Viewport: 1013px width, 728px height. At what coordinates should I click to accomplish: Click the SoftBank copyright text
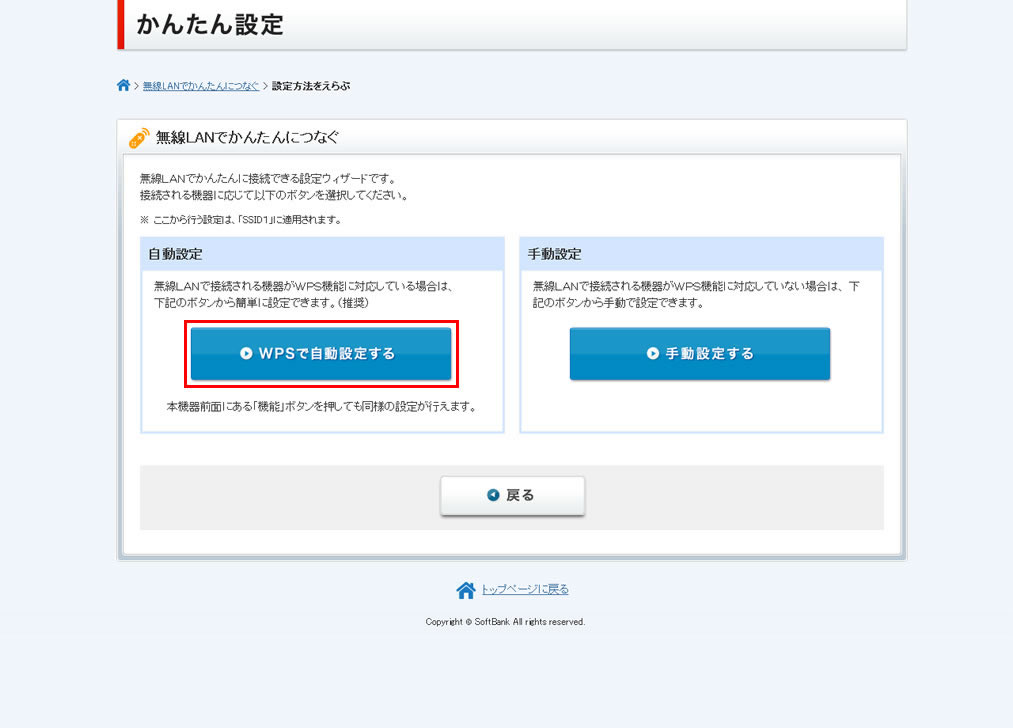[505, 622]
